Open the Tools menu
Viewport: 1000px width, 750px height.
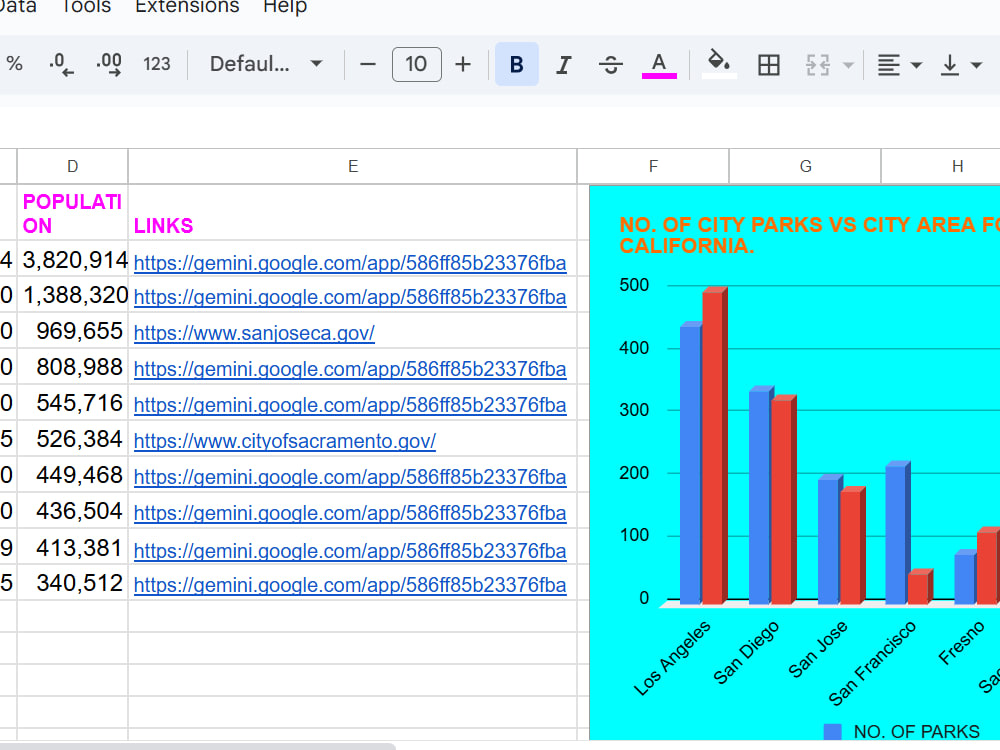click(86, 6)
